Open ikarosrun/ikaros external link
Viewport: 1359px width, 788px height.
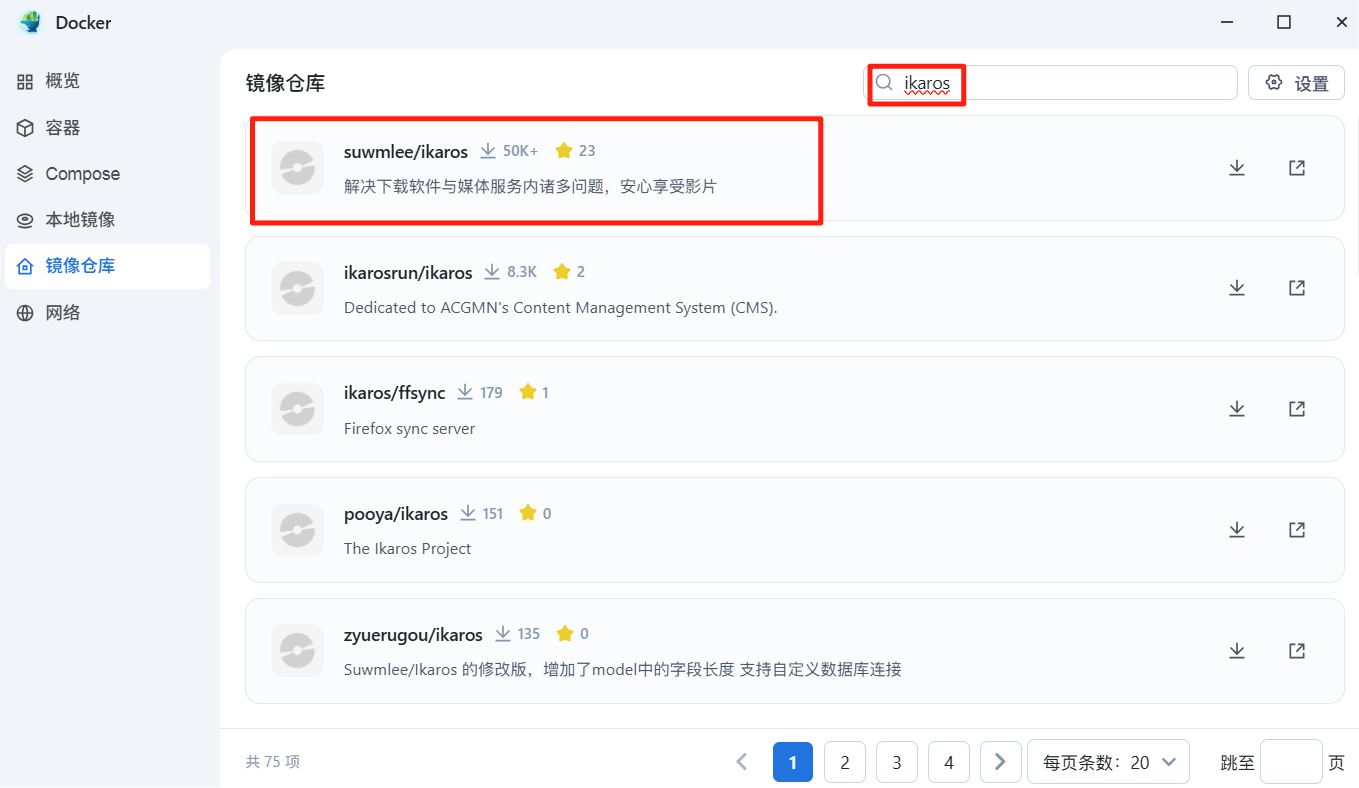coord(1297,288)
